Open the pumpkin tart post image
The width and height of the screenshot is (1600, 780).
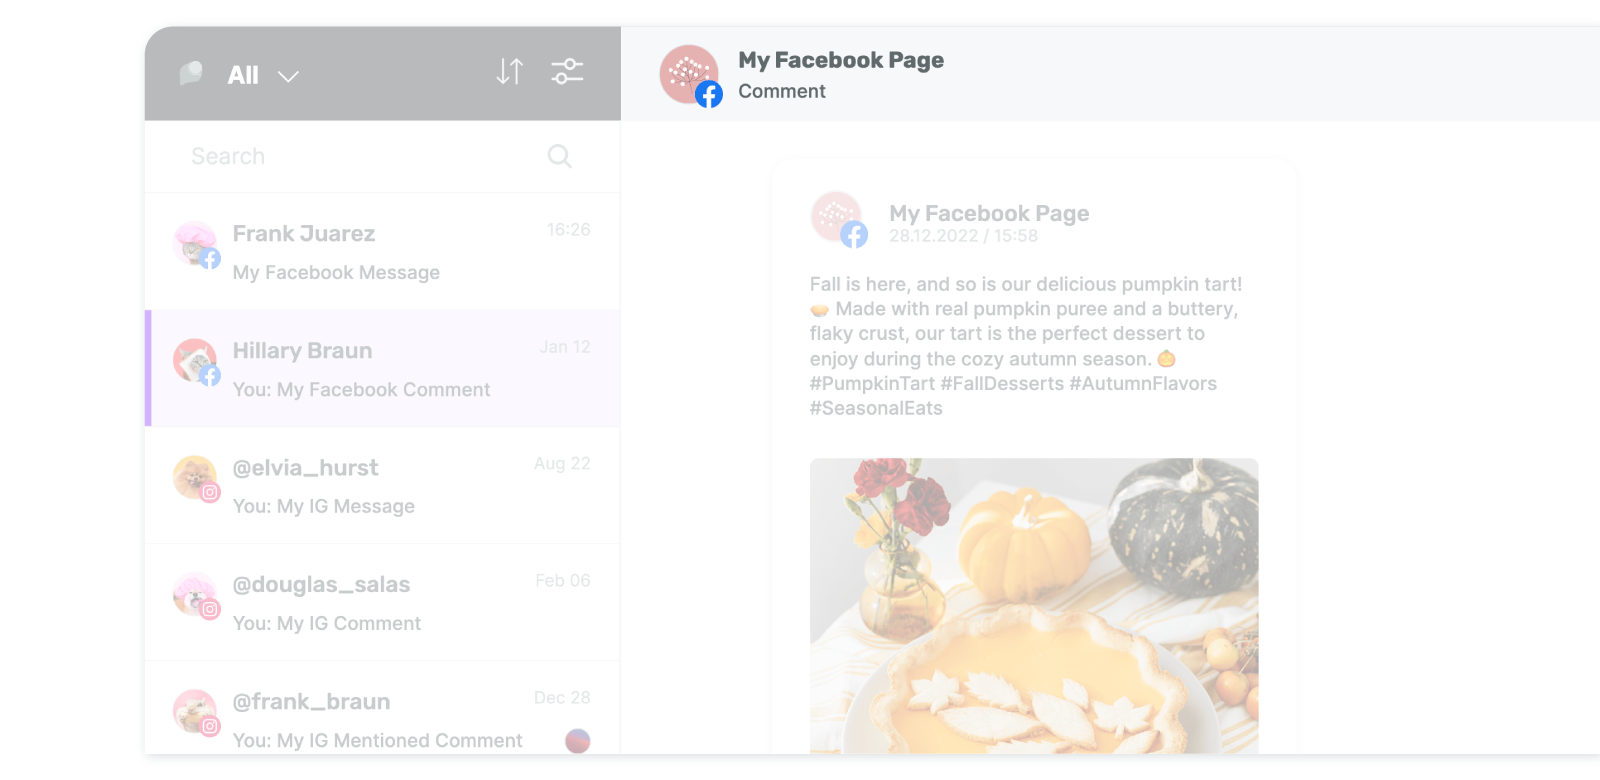click(1034, 606)
